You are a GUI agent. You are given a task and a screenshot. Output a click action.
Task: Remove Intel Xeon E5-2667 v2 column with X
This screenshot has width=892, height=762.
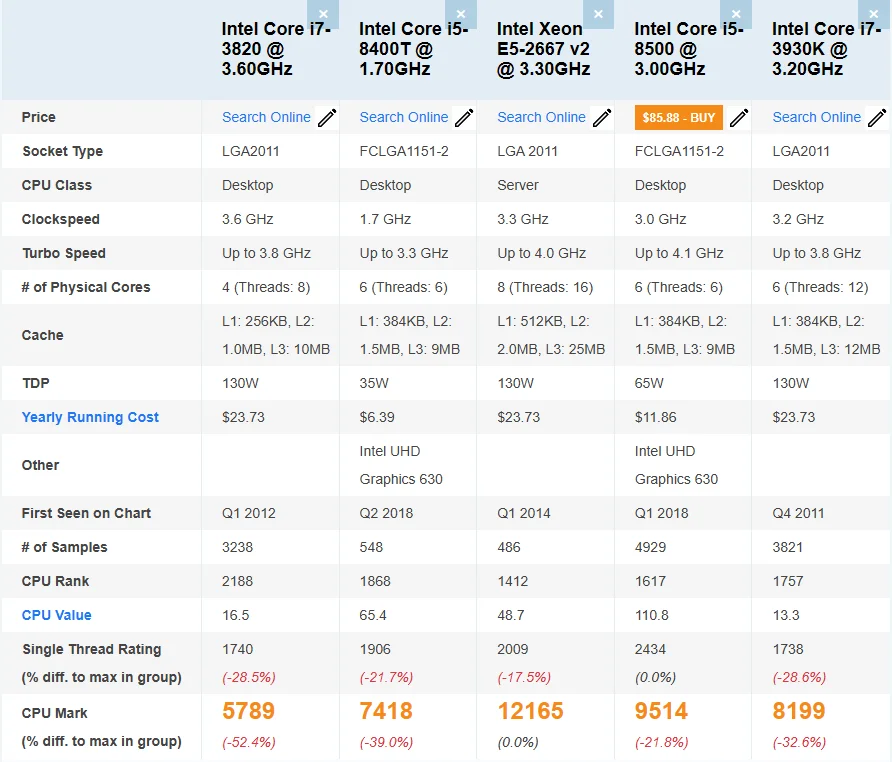598,14
